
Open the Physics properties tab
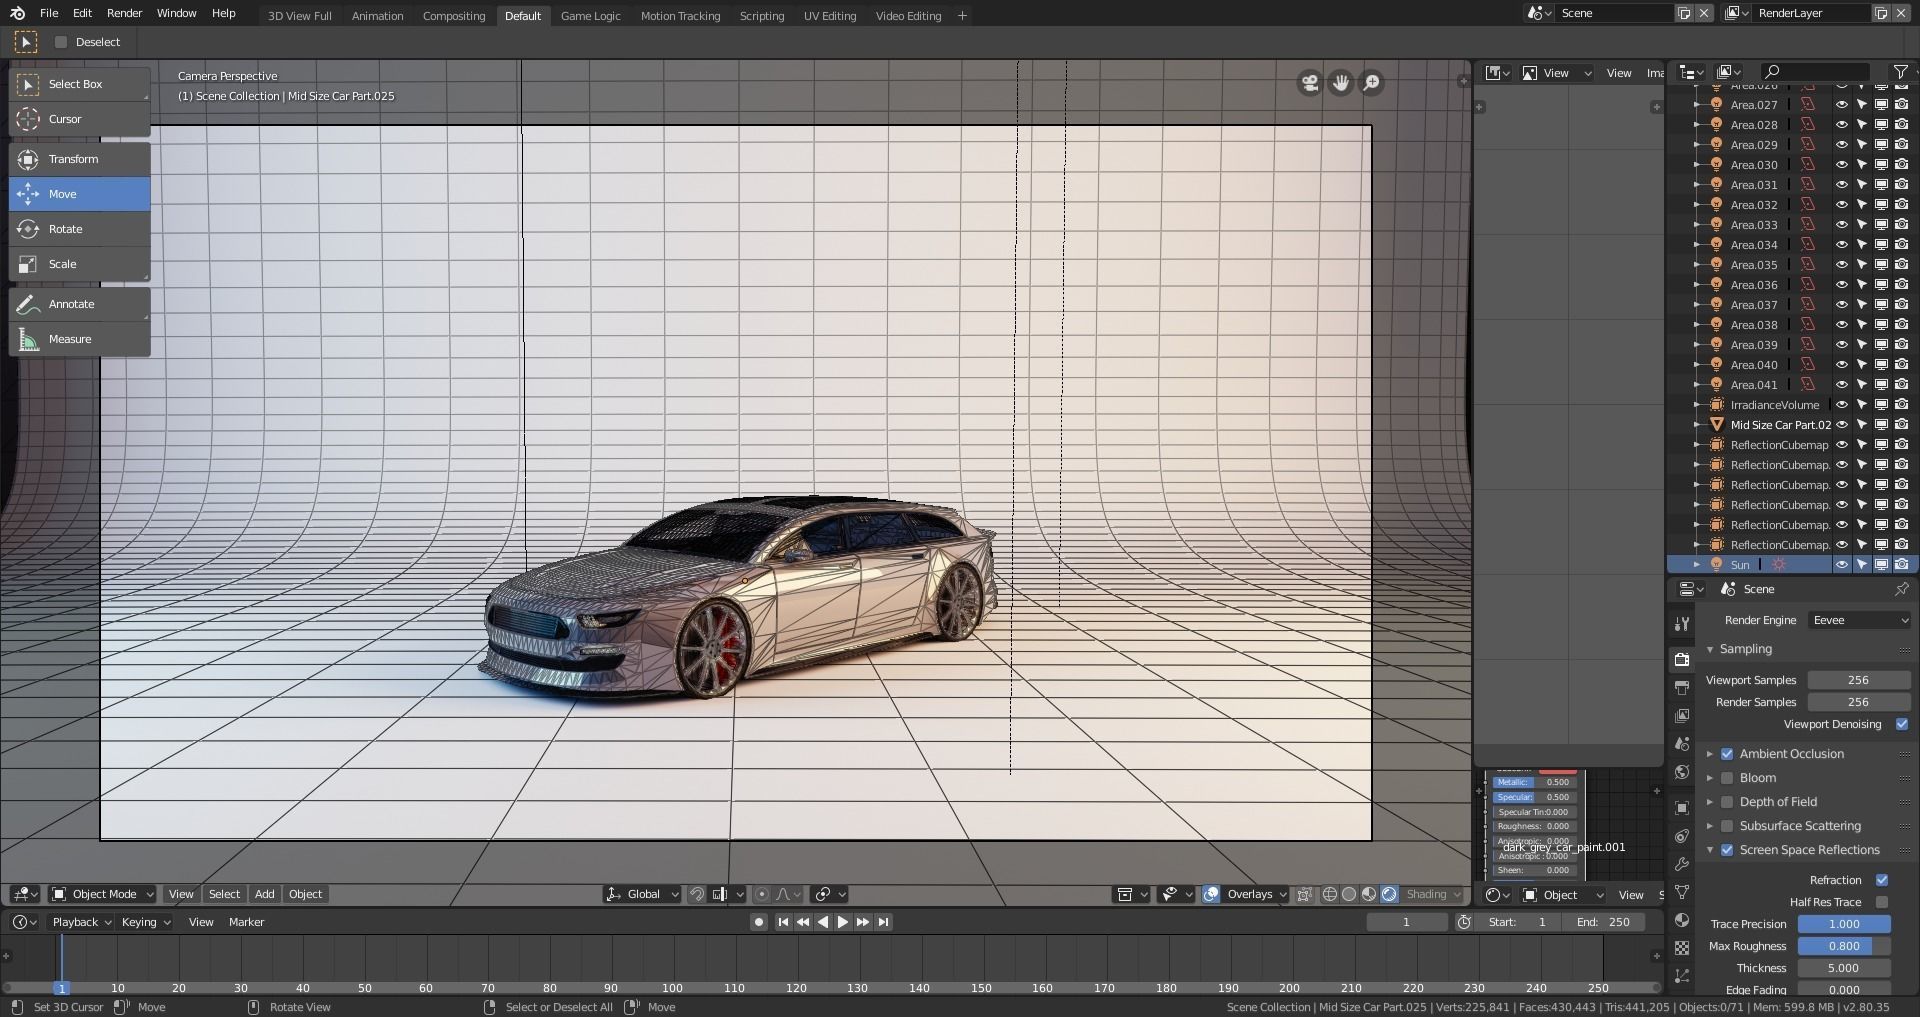(x=1682, y=836)
